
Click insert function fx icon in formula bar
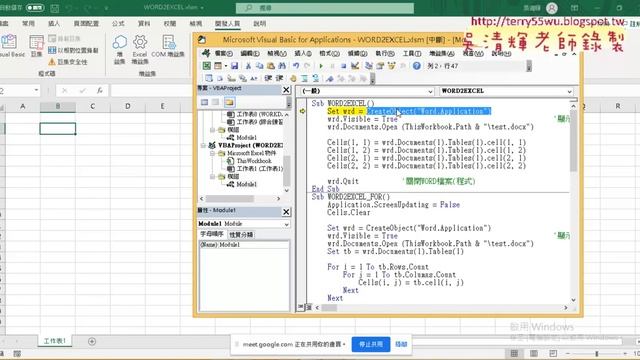pos(99,91)
